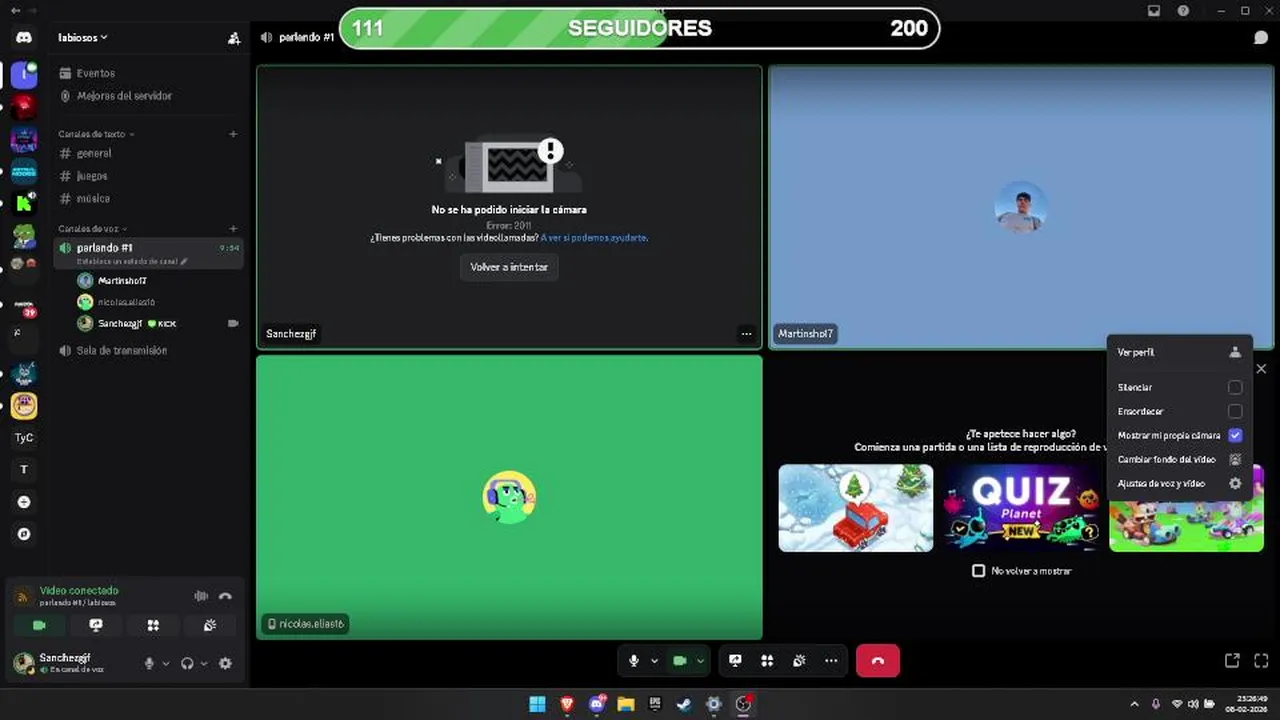Check the Silenciar checkbox
The image size is (1280, 720).
pos(1235,387)
